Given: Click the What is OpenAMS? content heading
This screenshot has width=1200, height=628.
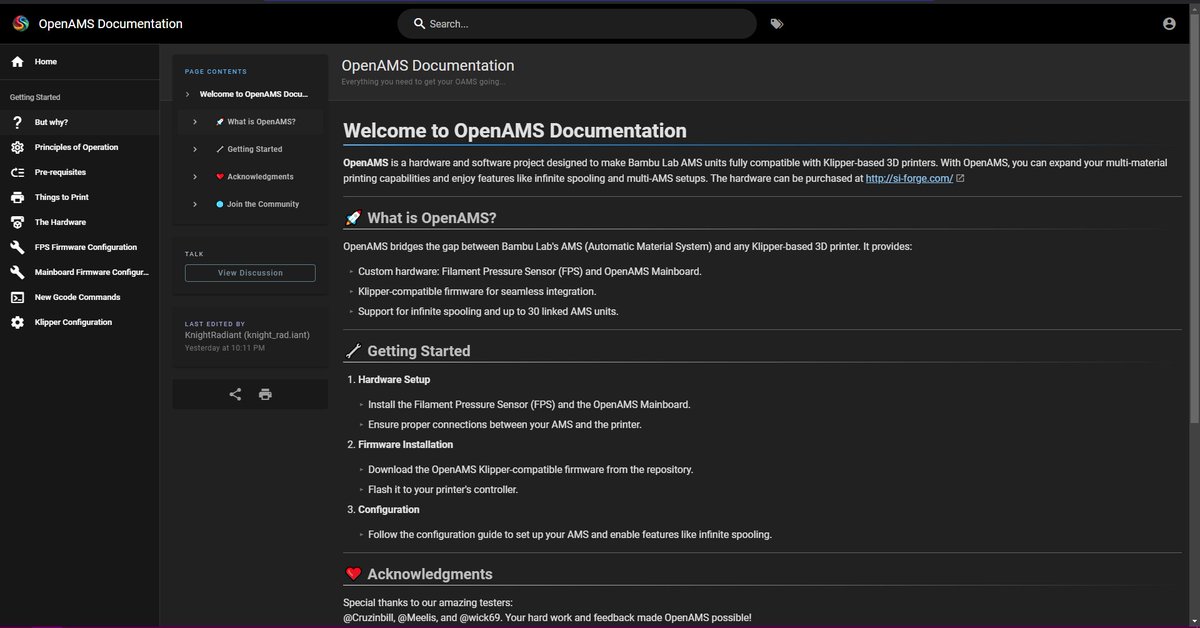Looking at the screenshot, I should [431, 218].
